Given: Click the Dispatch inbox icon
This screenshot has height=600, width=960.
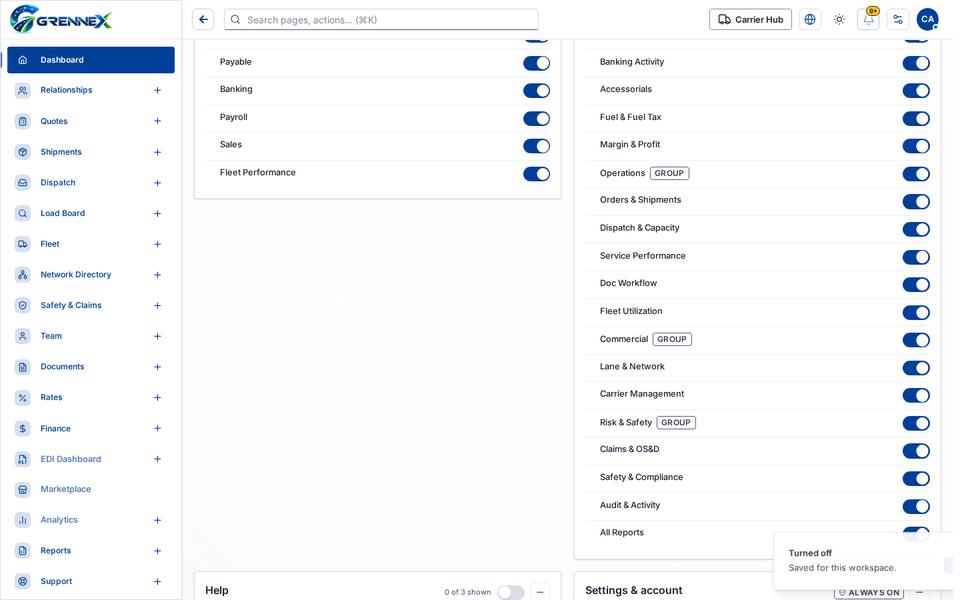Looking at the screenshot, I should point(23,182).
